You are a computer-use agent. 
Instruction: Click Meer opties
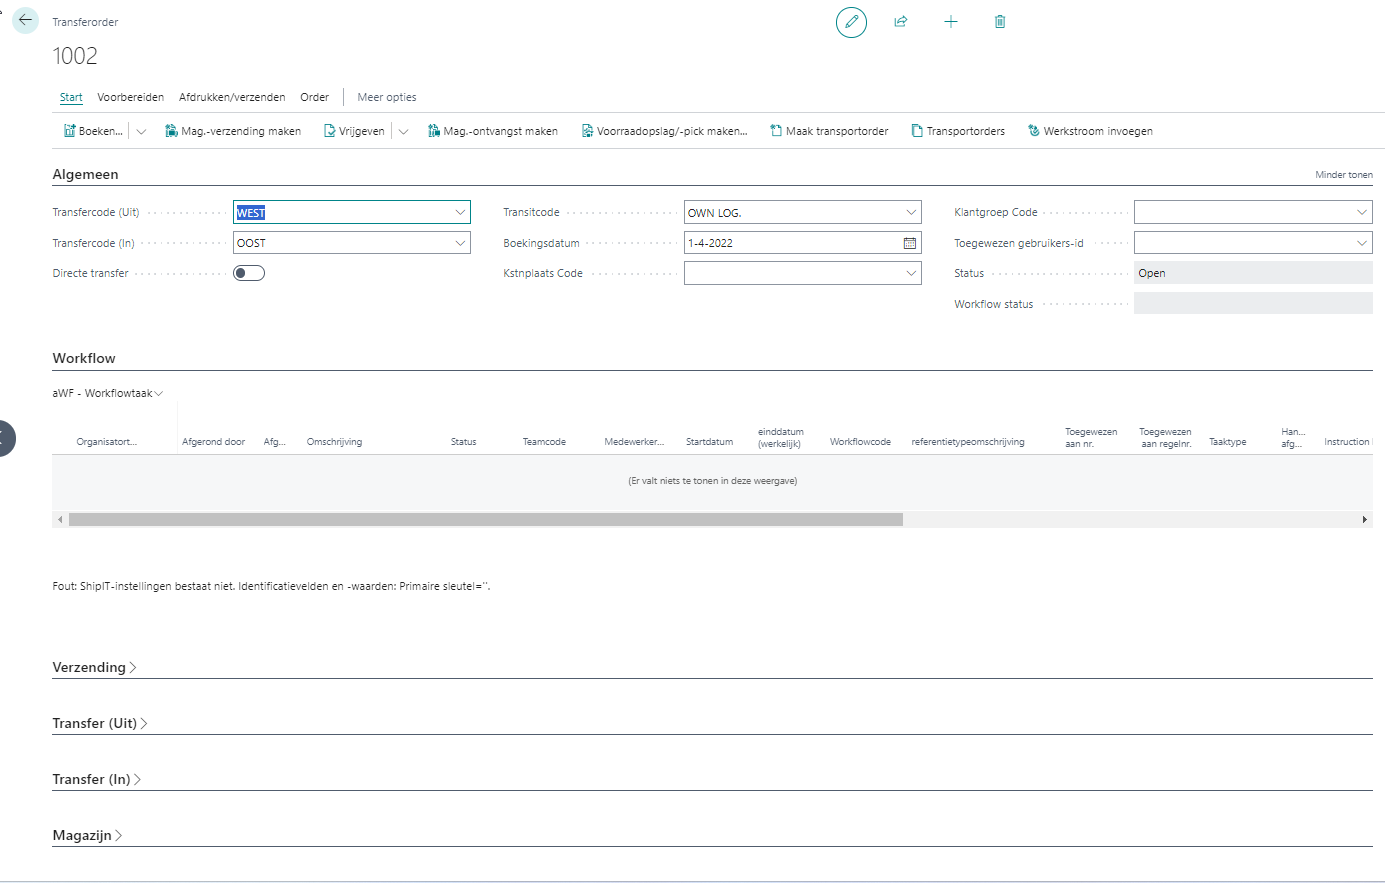pyautogui.click(x=387, y=97)
